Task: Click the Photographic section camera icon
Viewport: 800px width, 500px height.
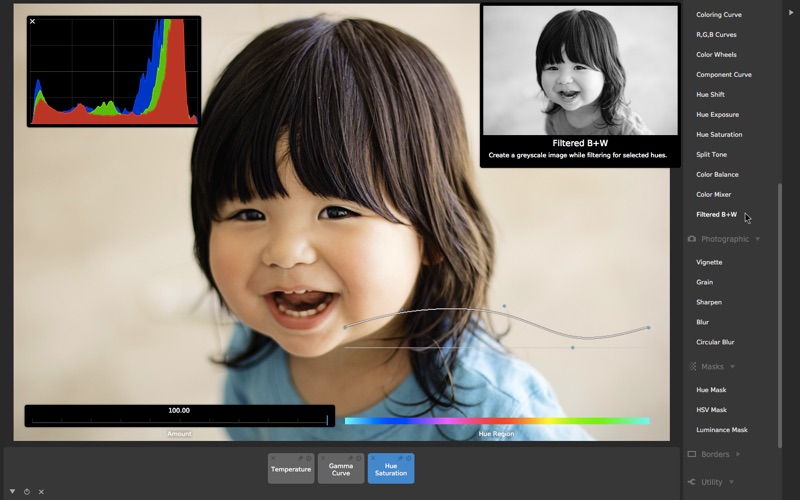Action: pos(691,239)
